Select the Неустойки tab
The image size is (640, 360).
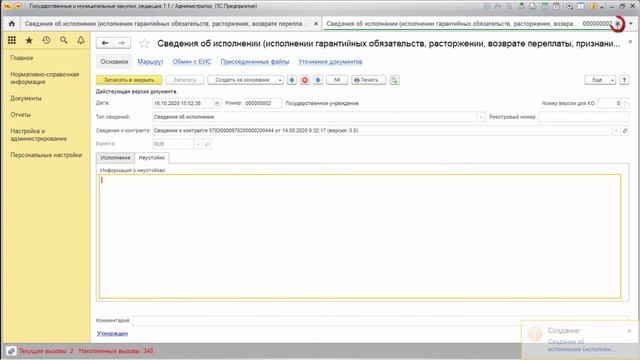coord(151,158)
